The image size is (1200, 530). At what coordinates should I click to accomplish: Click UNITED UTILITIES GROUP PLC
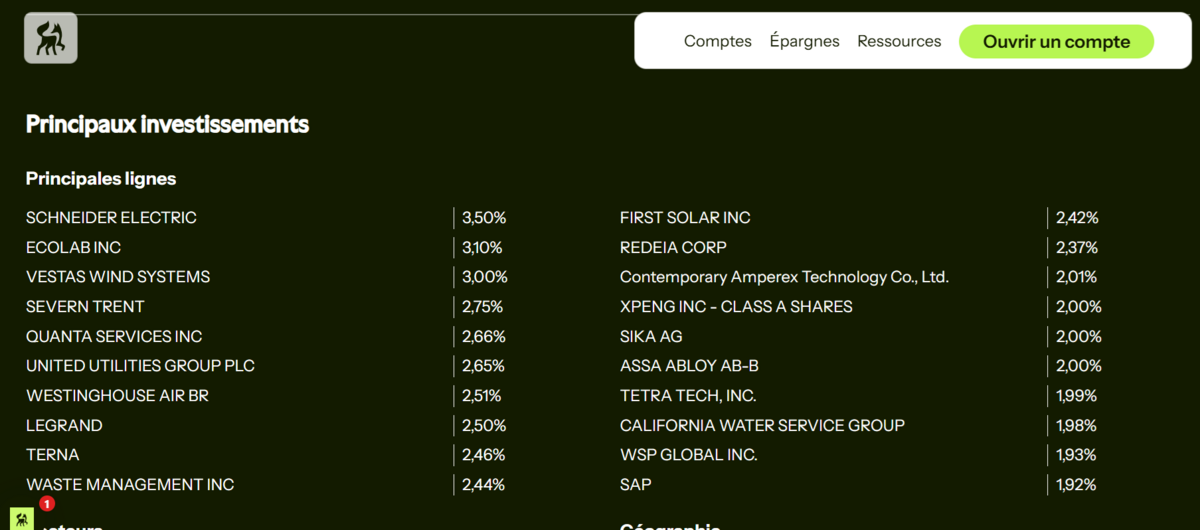140,366
